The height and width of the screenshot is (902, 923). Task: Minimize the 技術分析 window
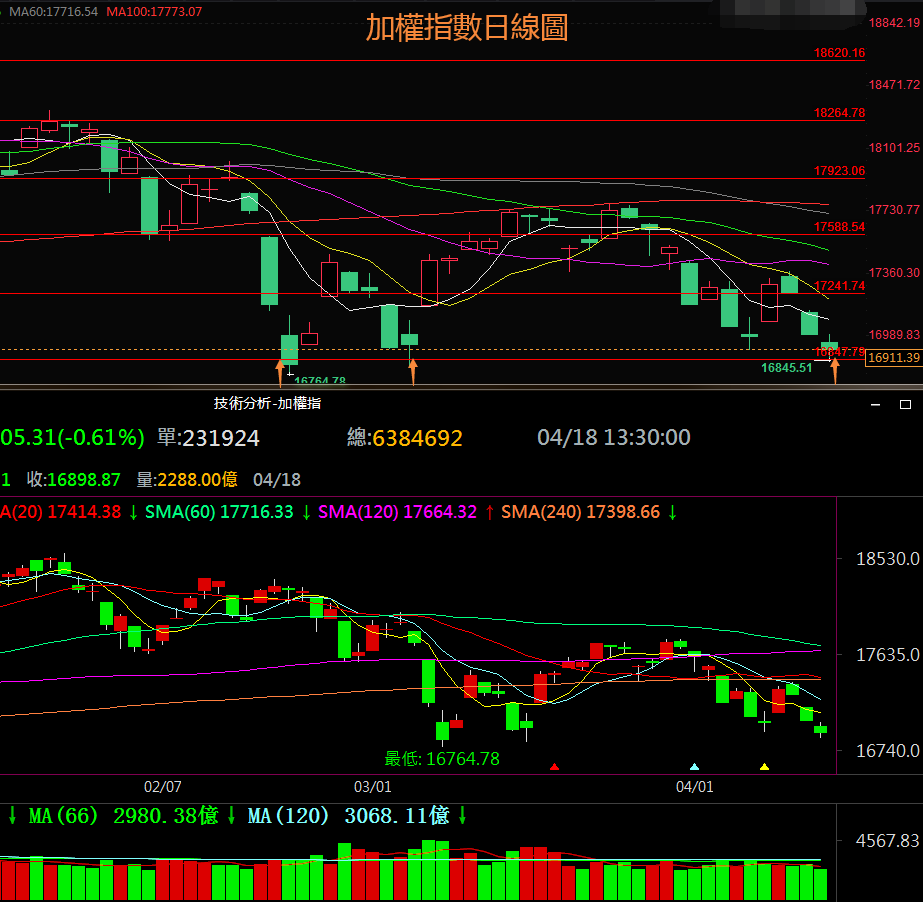coord(876,404)
